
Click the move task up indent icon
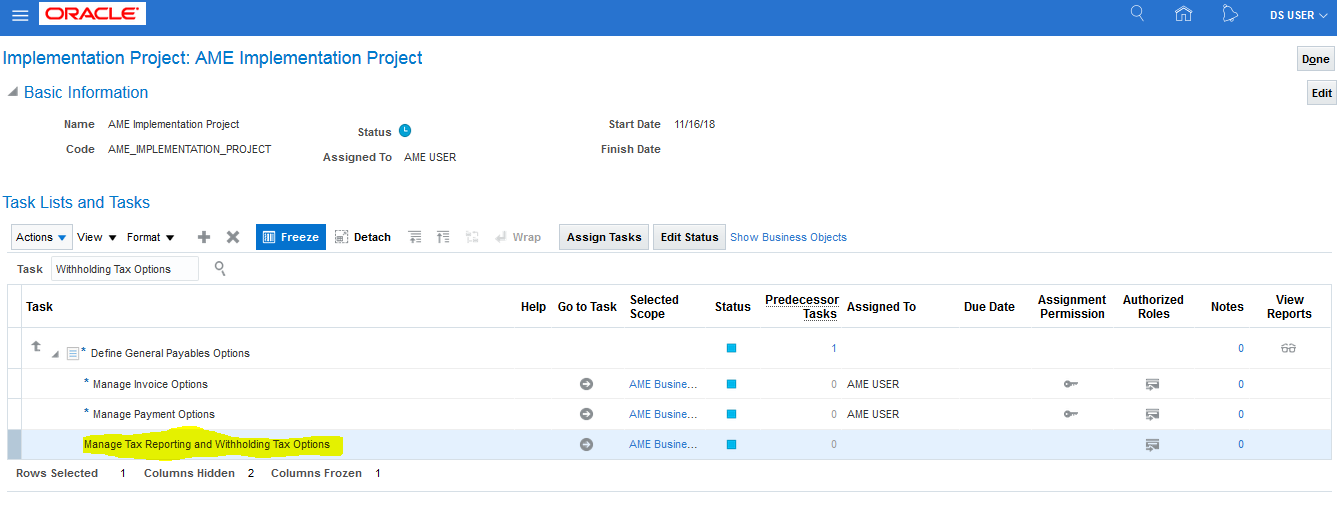pyautogui.click(x=444, y=237)
